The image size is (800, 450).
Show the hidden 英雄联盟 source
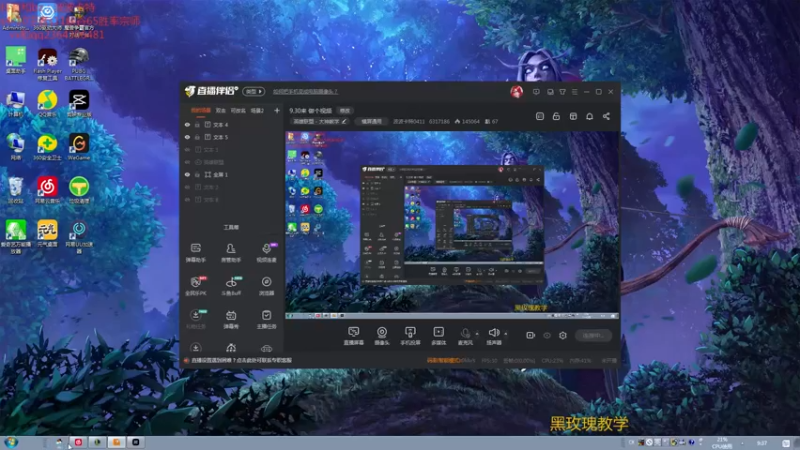click(187, 162)
